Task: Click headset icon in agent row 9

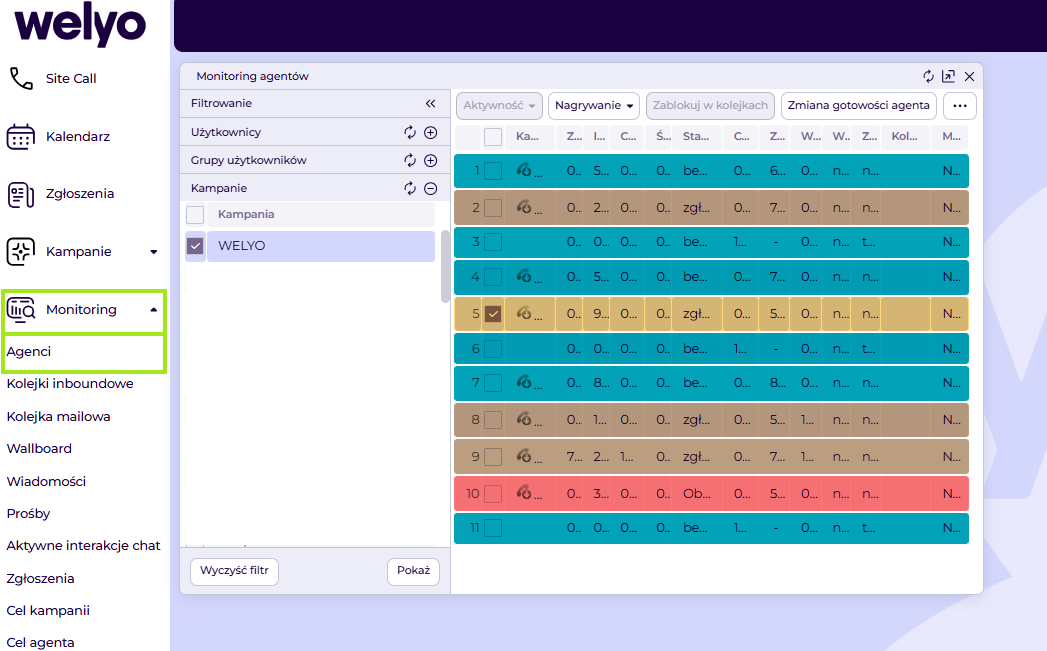Action: point(524,456)
